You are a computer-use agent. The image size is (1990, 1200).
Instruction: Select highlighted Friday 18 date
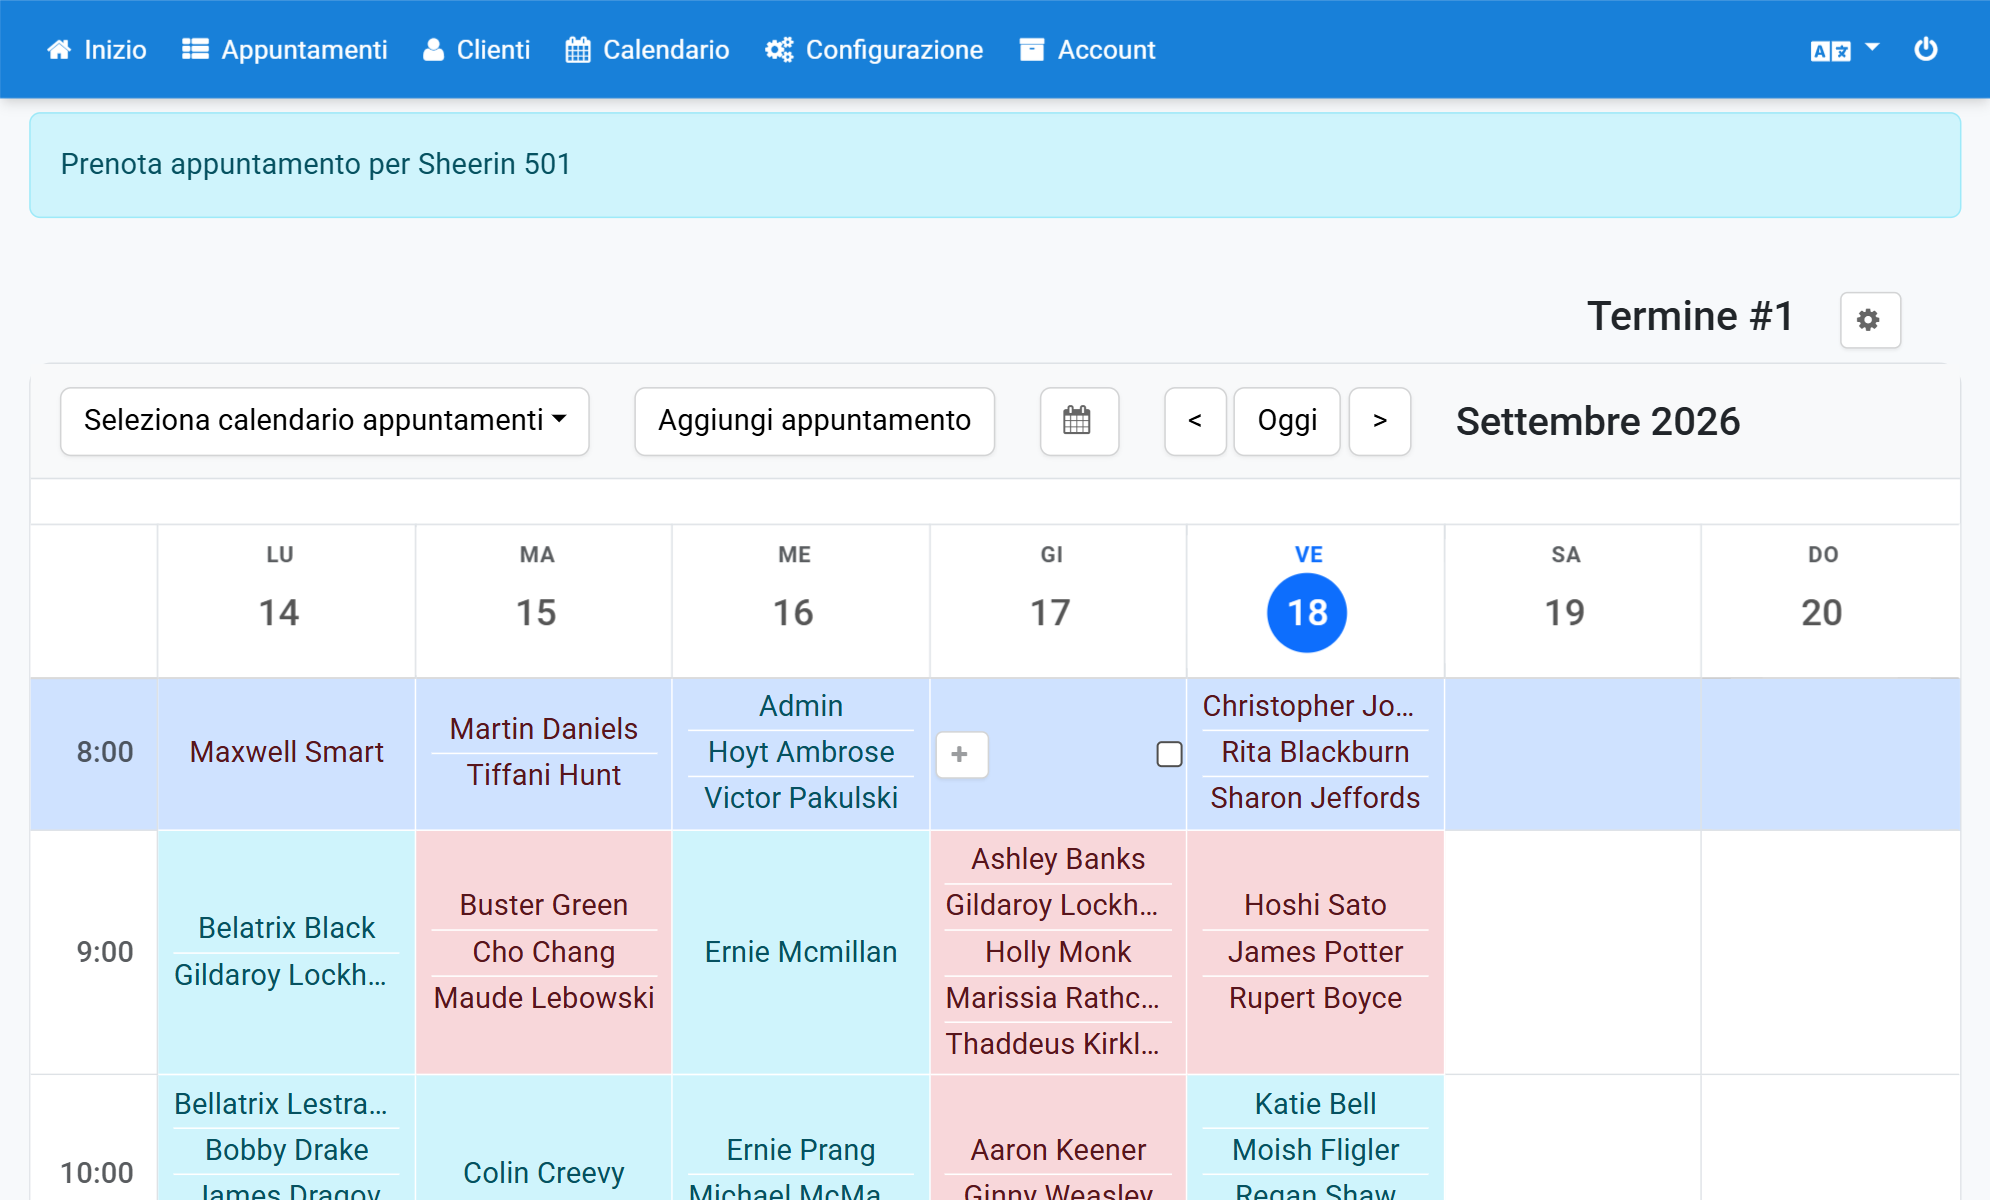click(1307, 612)
